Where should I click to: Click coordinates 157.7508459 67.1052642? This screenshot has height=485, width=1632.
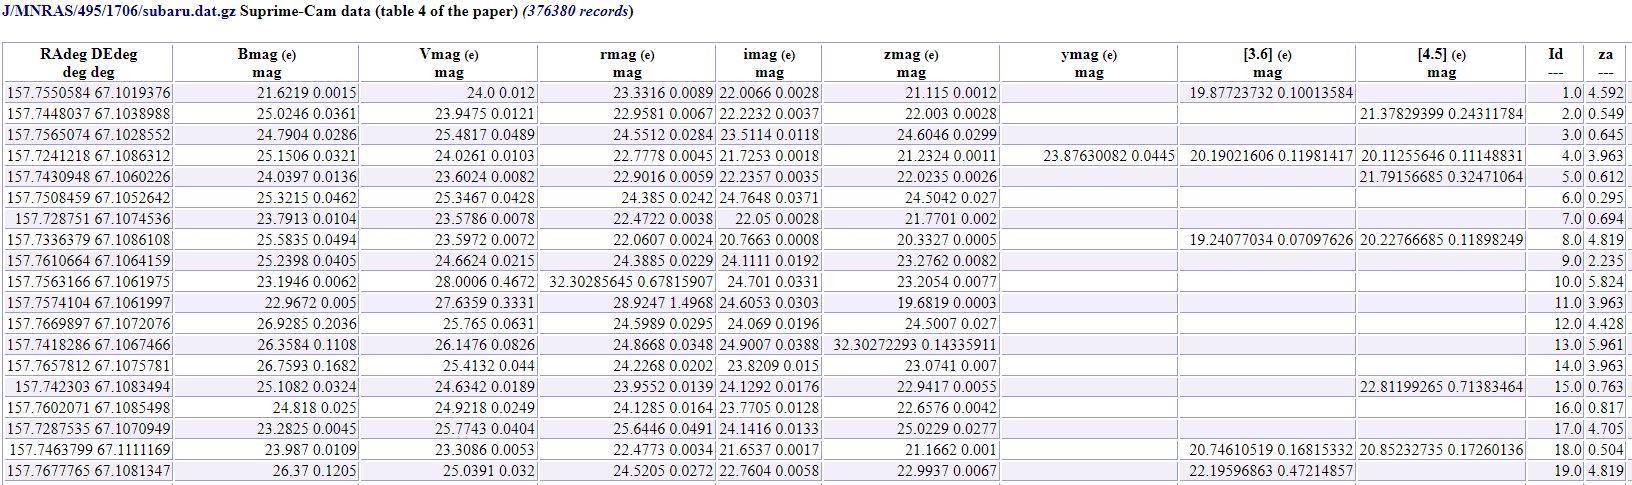pyautogui.click(x=88, y=198)
